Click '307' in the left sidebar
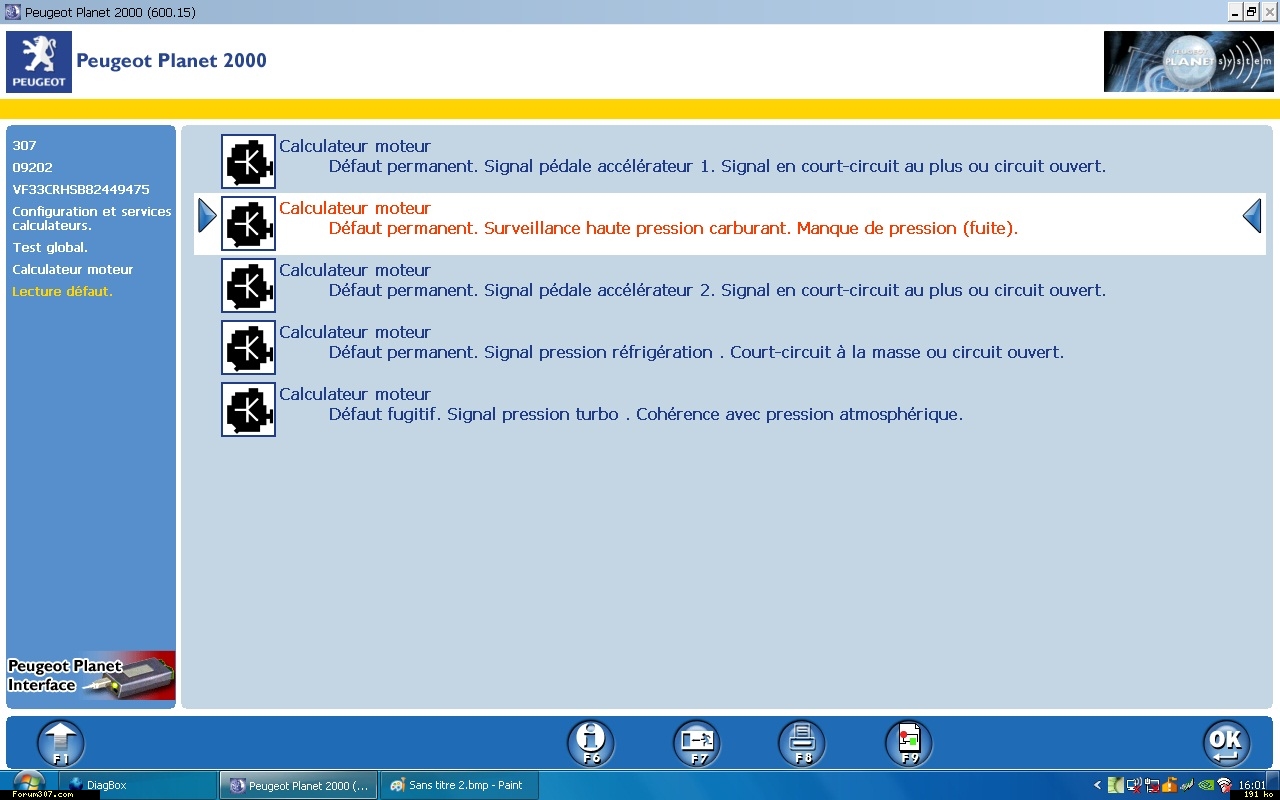The image size is (1280, 800). point(24,145)
